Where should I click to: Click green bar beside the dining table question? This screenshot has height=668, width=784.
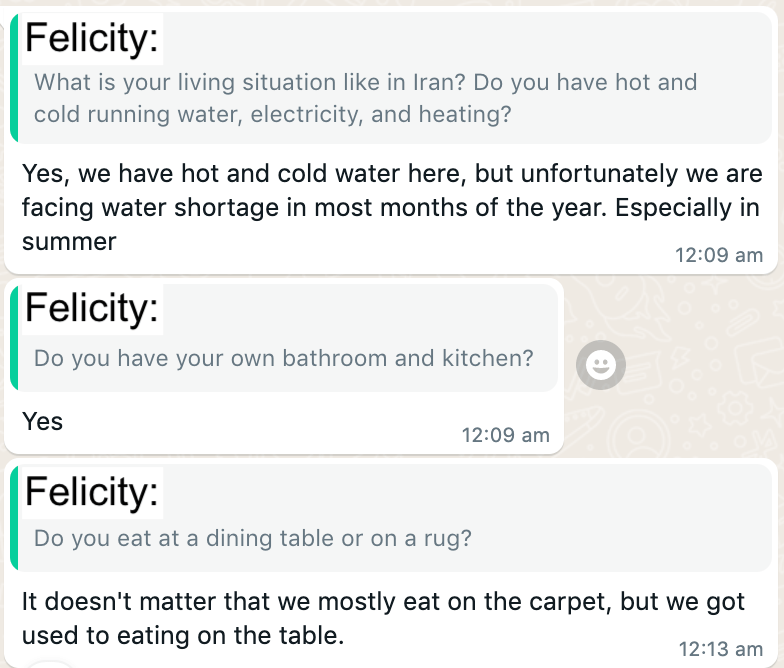13,520
